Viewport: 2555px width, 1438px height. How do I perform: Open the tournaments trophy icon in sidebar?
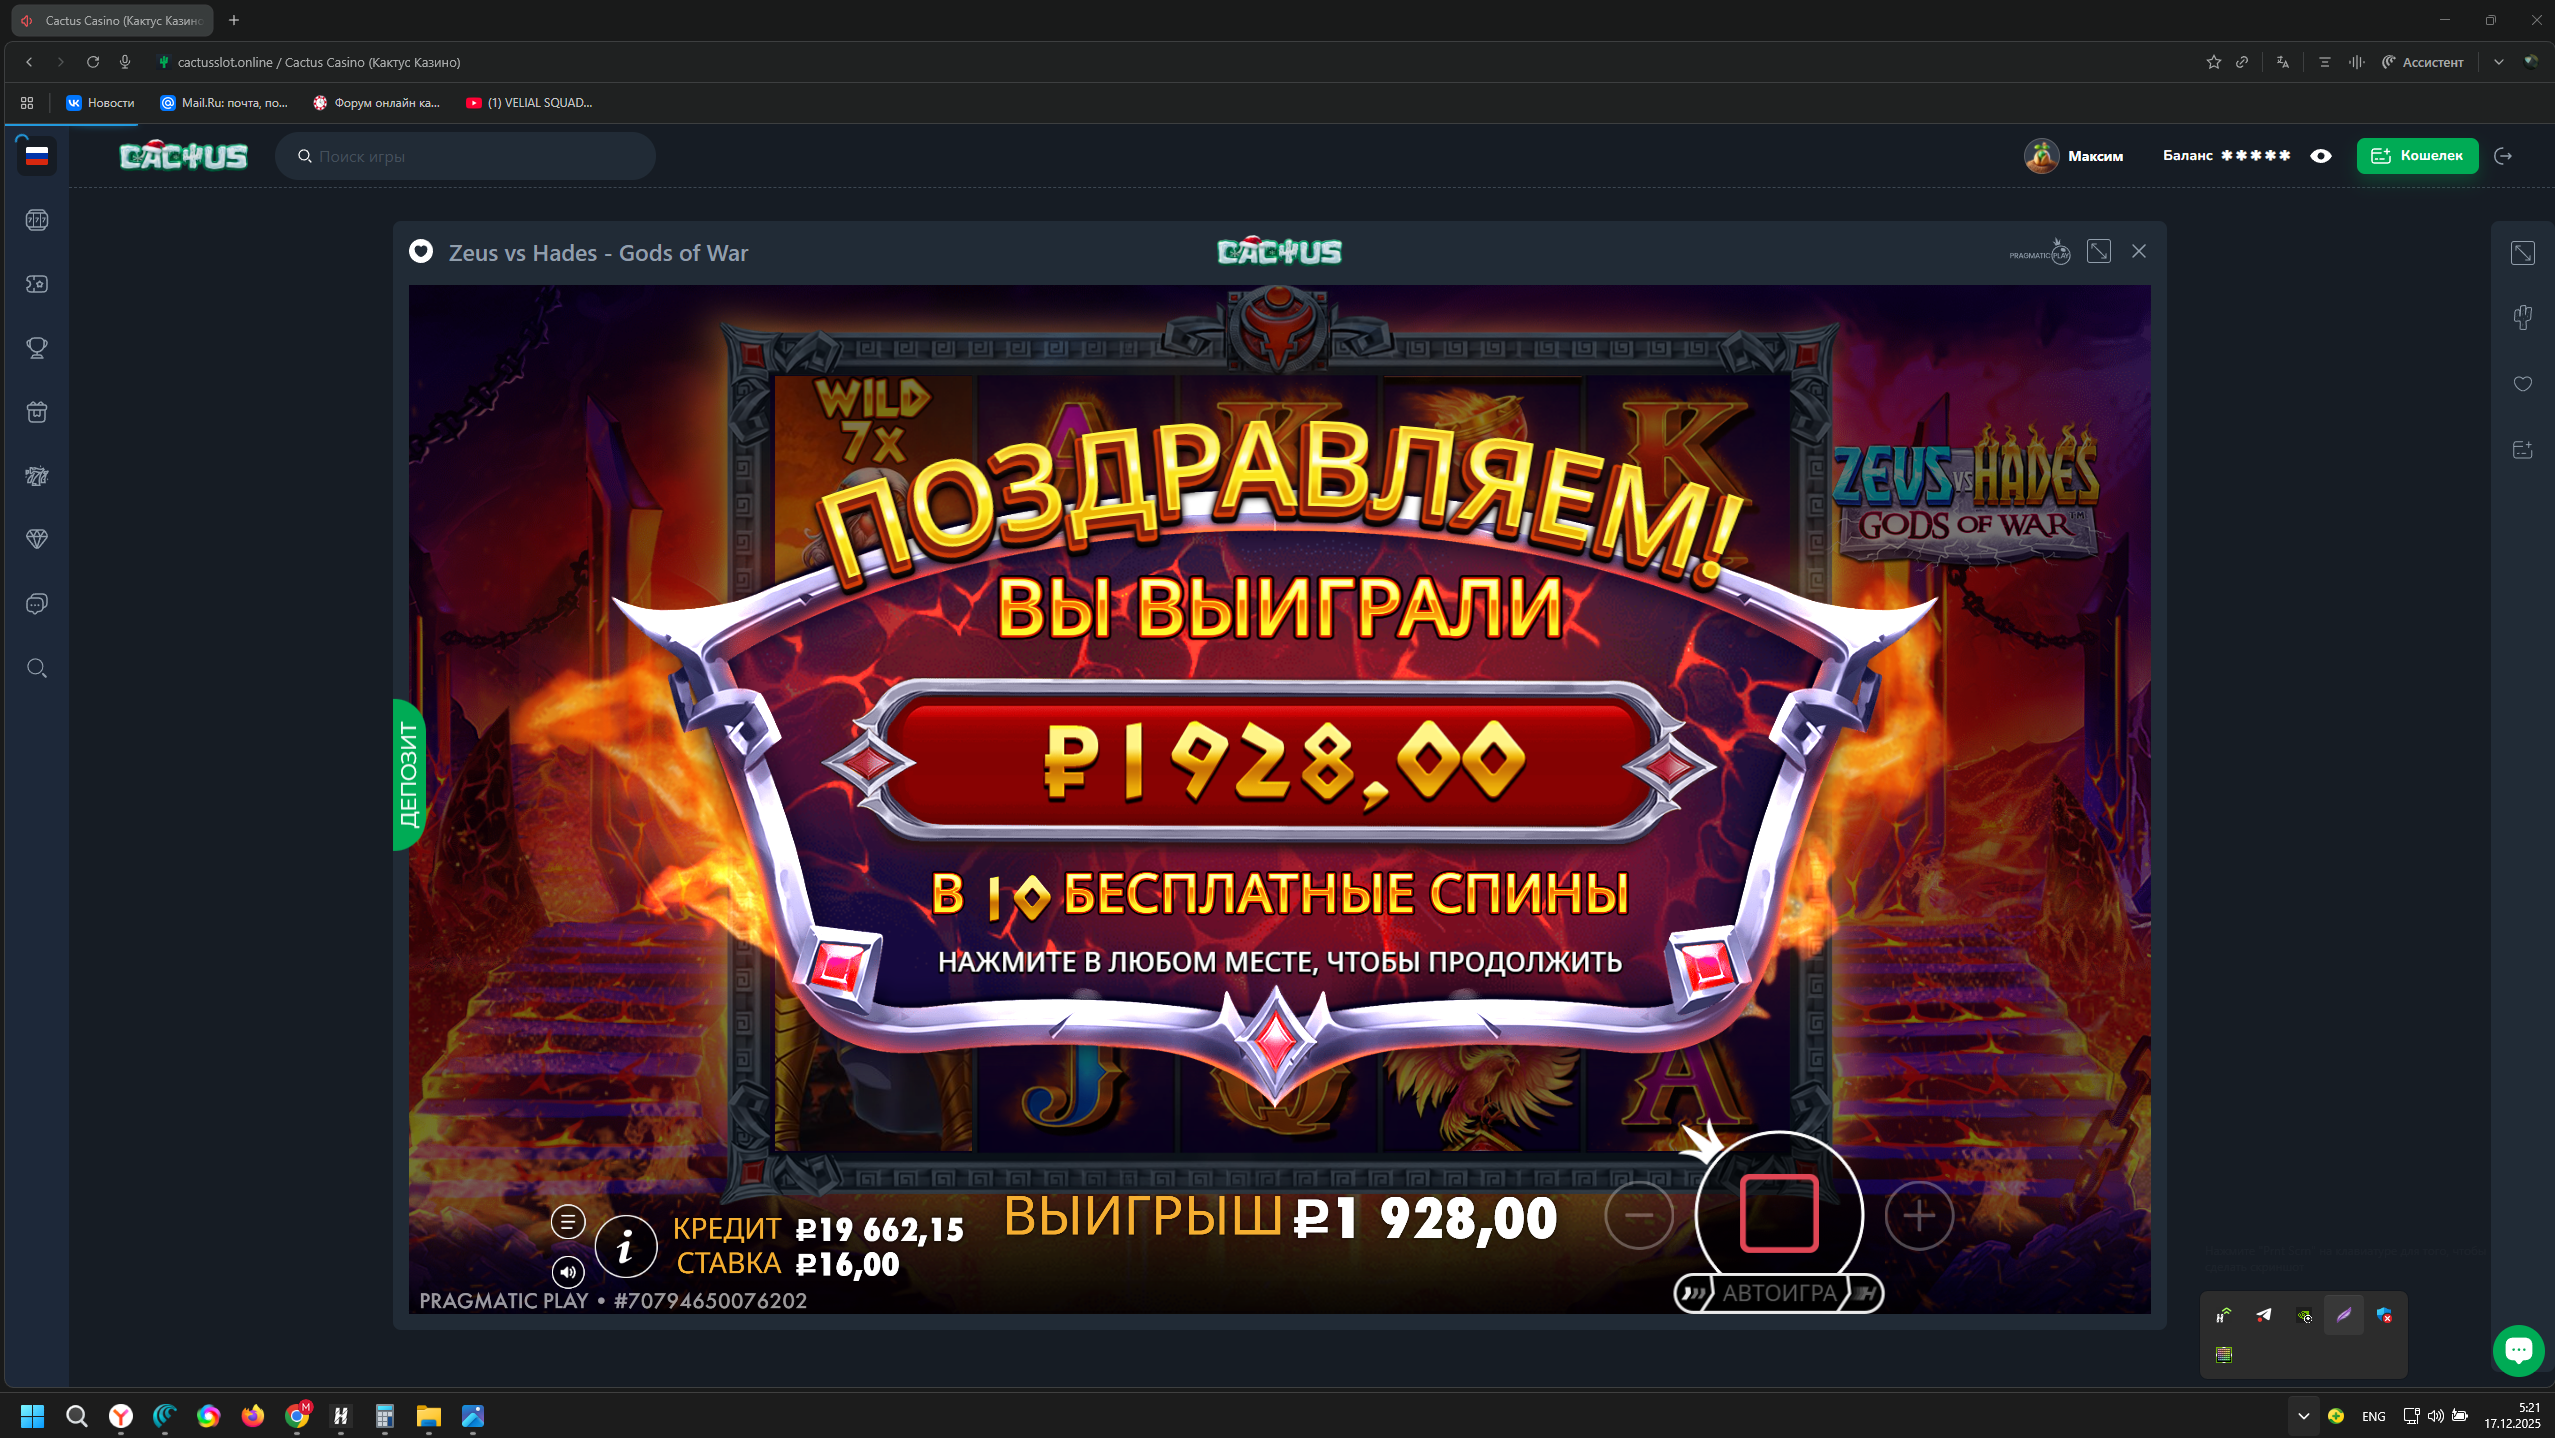(37, 348)
